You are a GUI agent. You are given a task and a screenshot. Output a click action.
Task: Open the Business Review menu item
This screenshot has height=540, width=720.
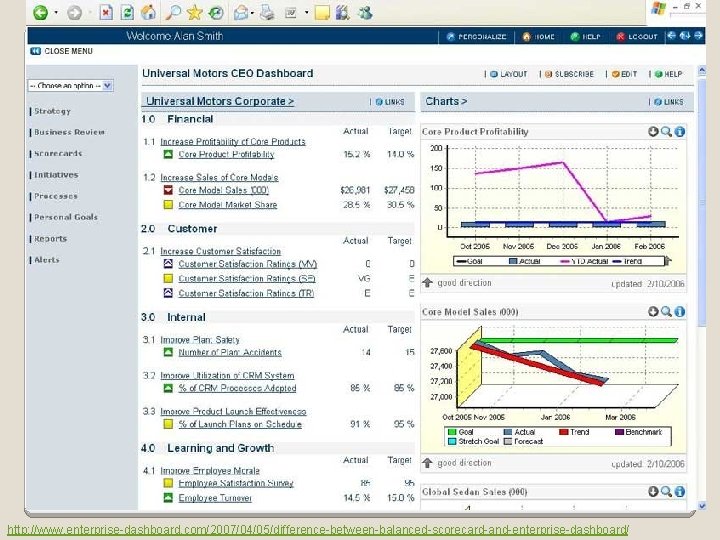[69, 132]
